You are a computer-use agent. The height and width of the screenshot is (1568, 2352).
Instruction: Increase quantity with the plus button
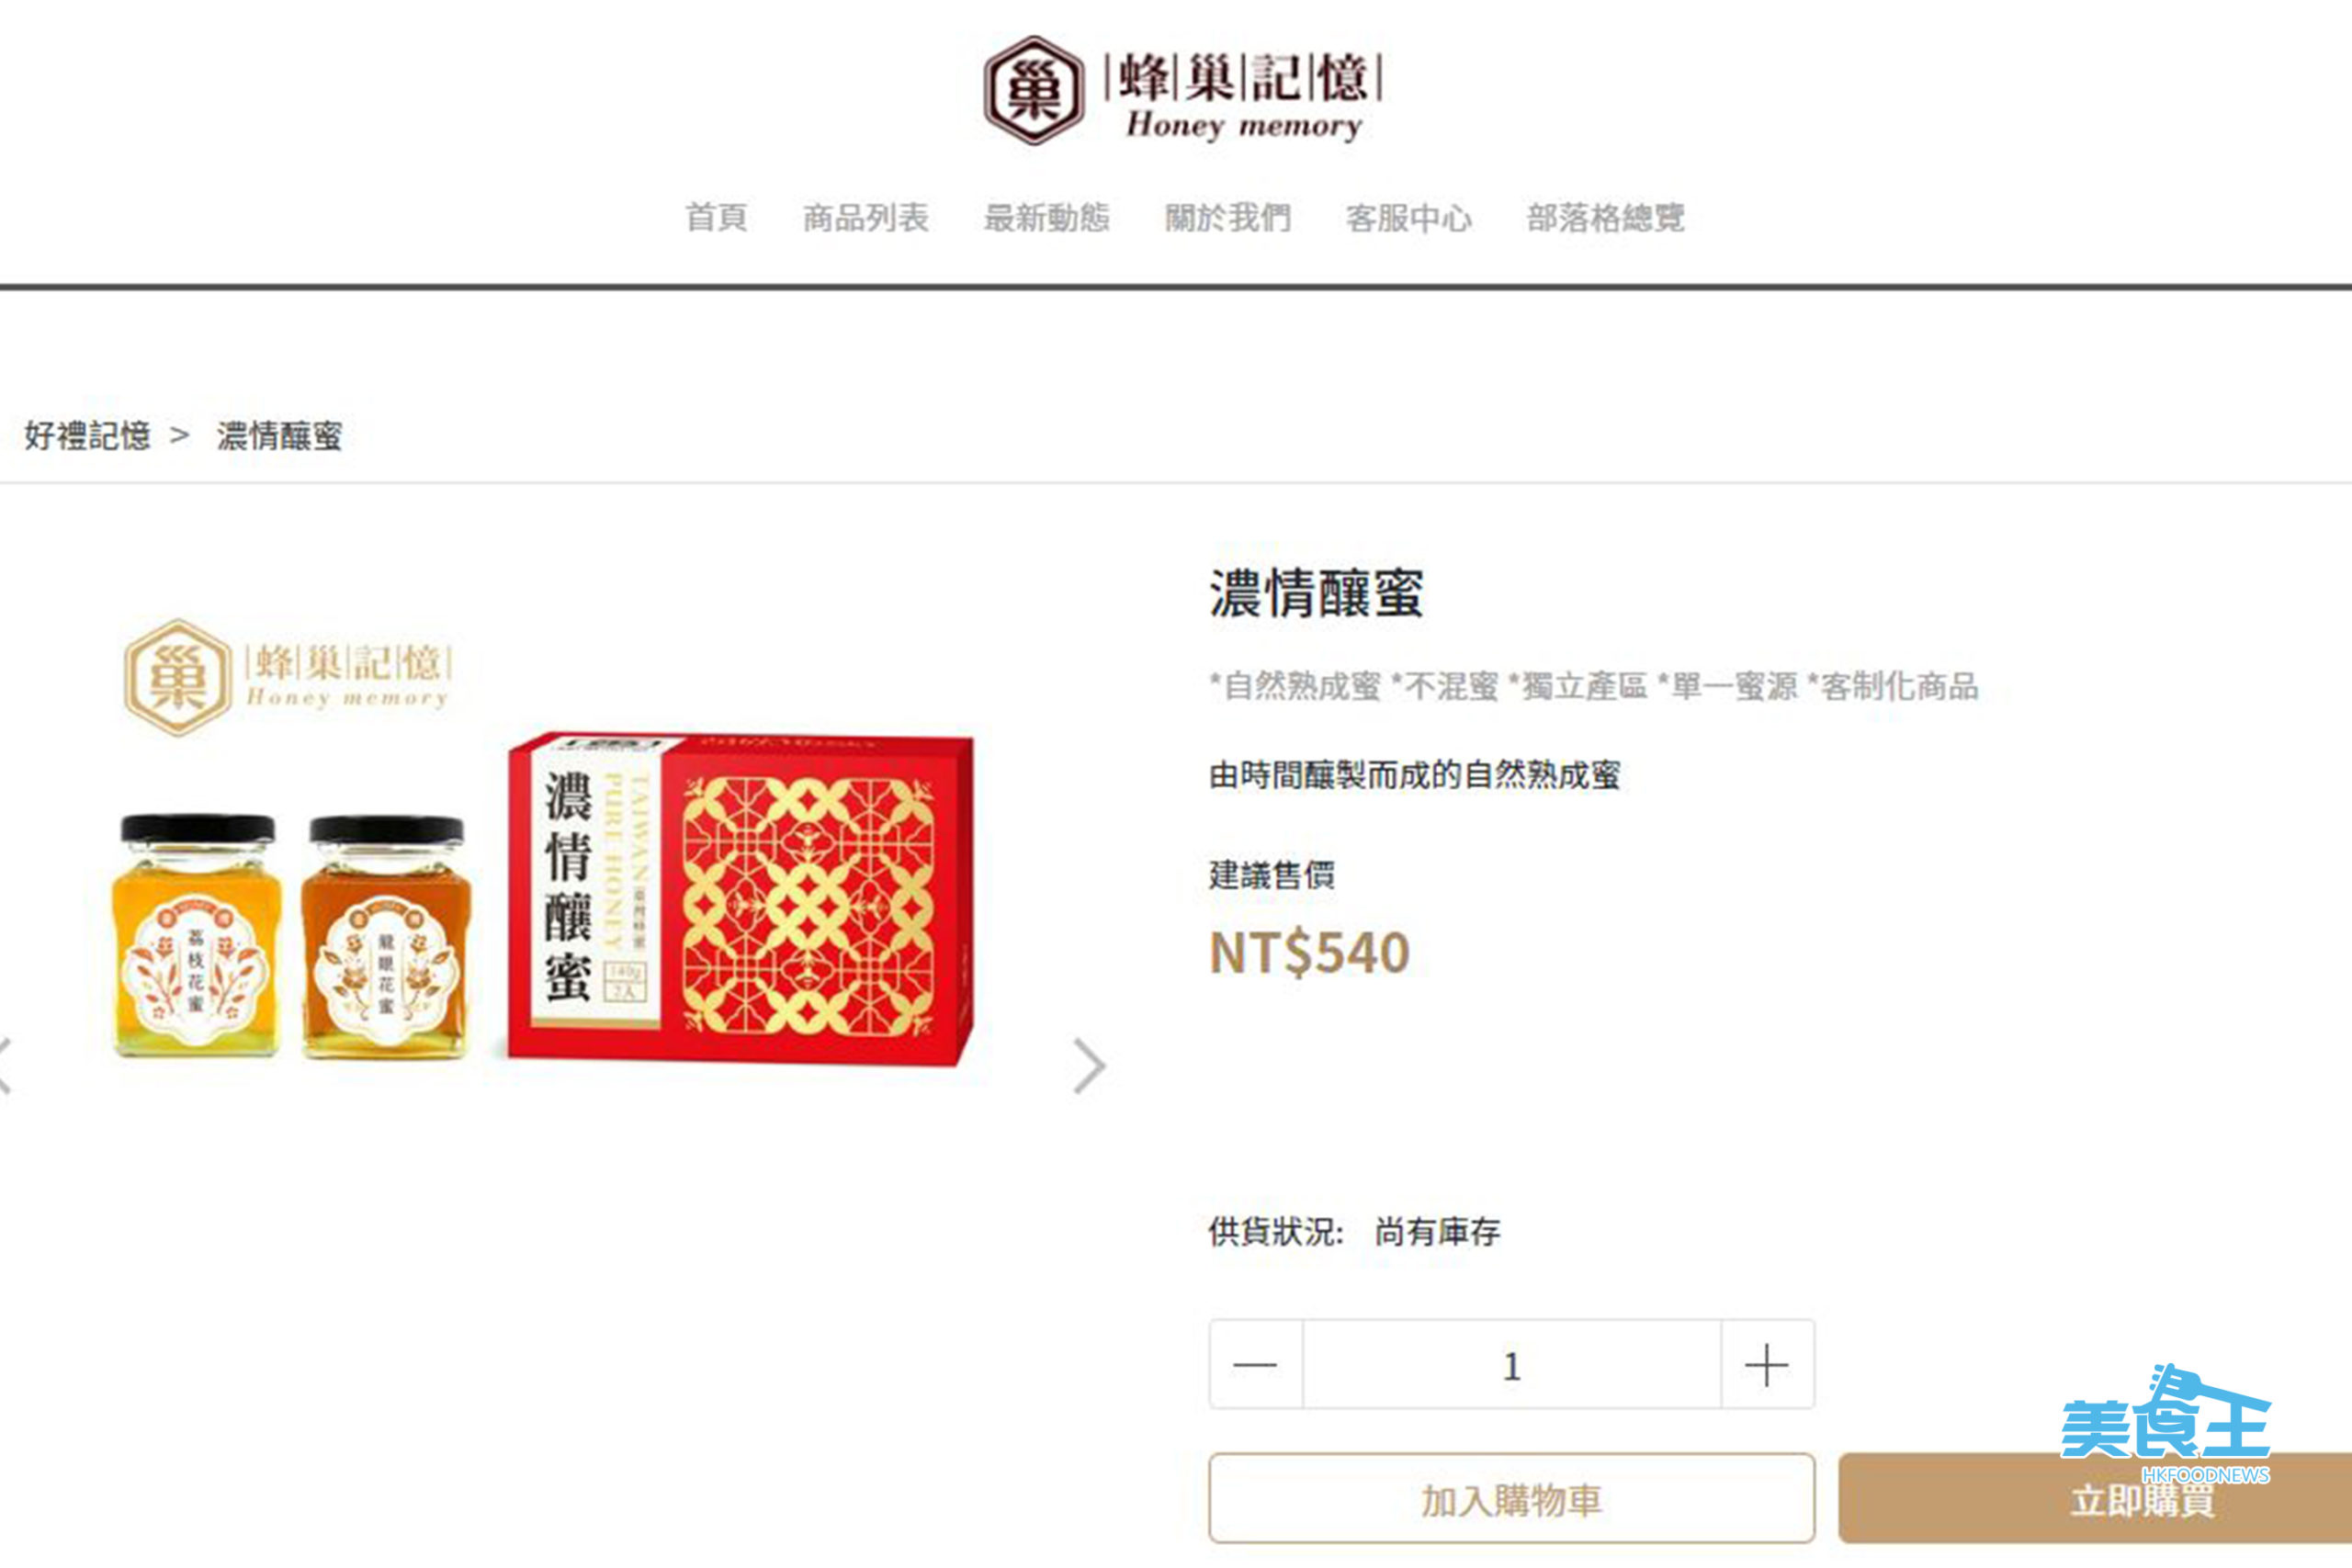pyautogui.click(x=1767, y=1364)
